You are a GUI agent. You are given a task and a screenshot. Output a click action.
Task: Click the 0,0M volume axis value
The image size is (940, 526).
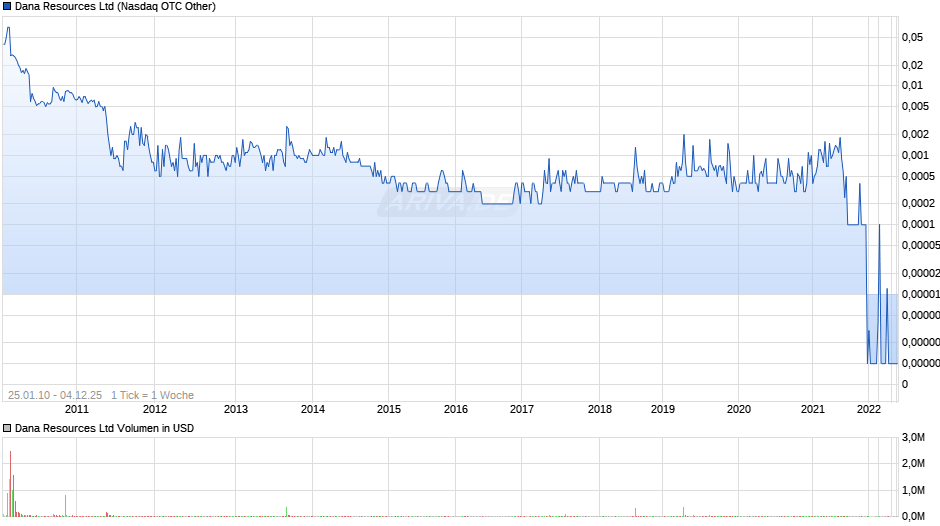pos(913,516)
